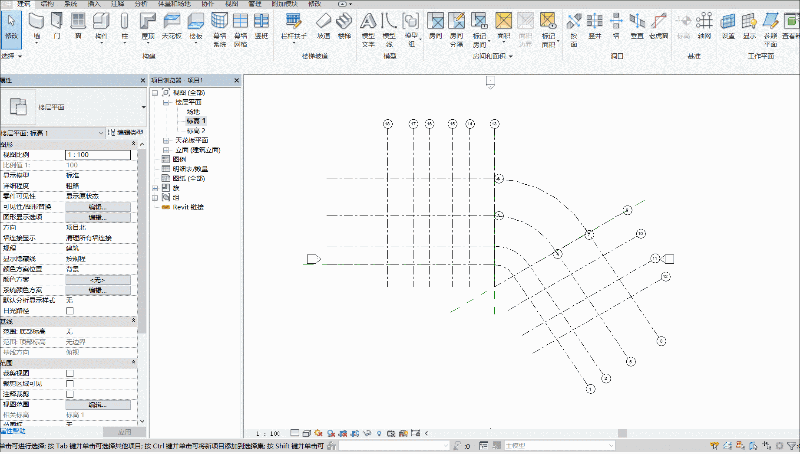
Task: Open the 楼层平面 type selector dropdown
Action: pos(73,107)
